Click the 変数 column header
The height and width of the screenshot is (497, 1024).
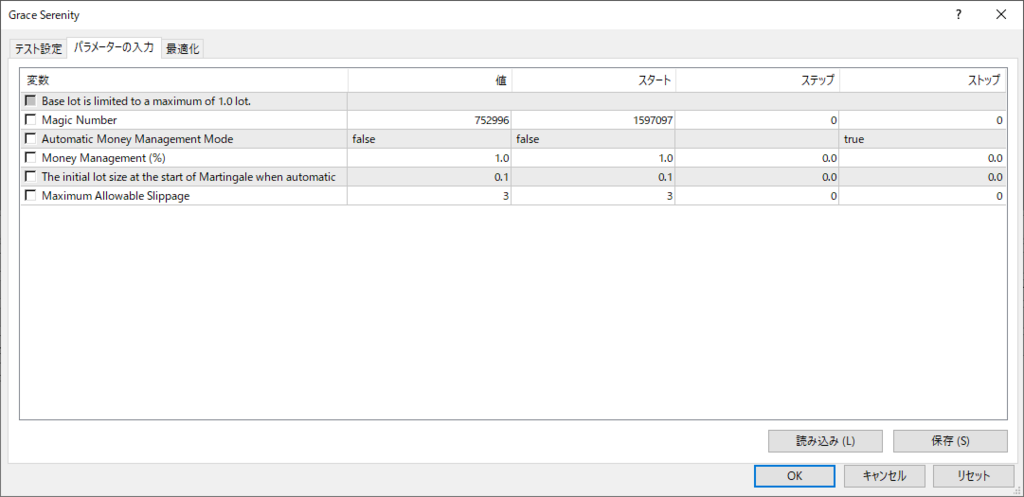[184, 80]
